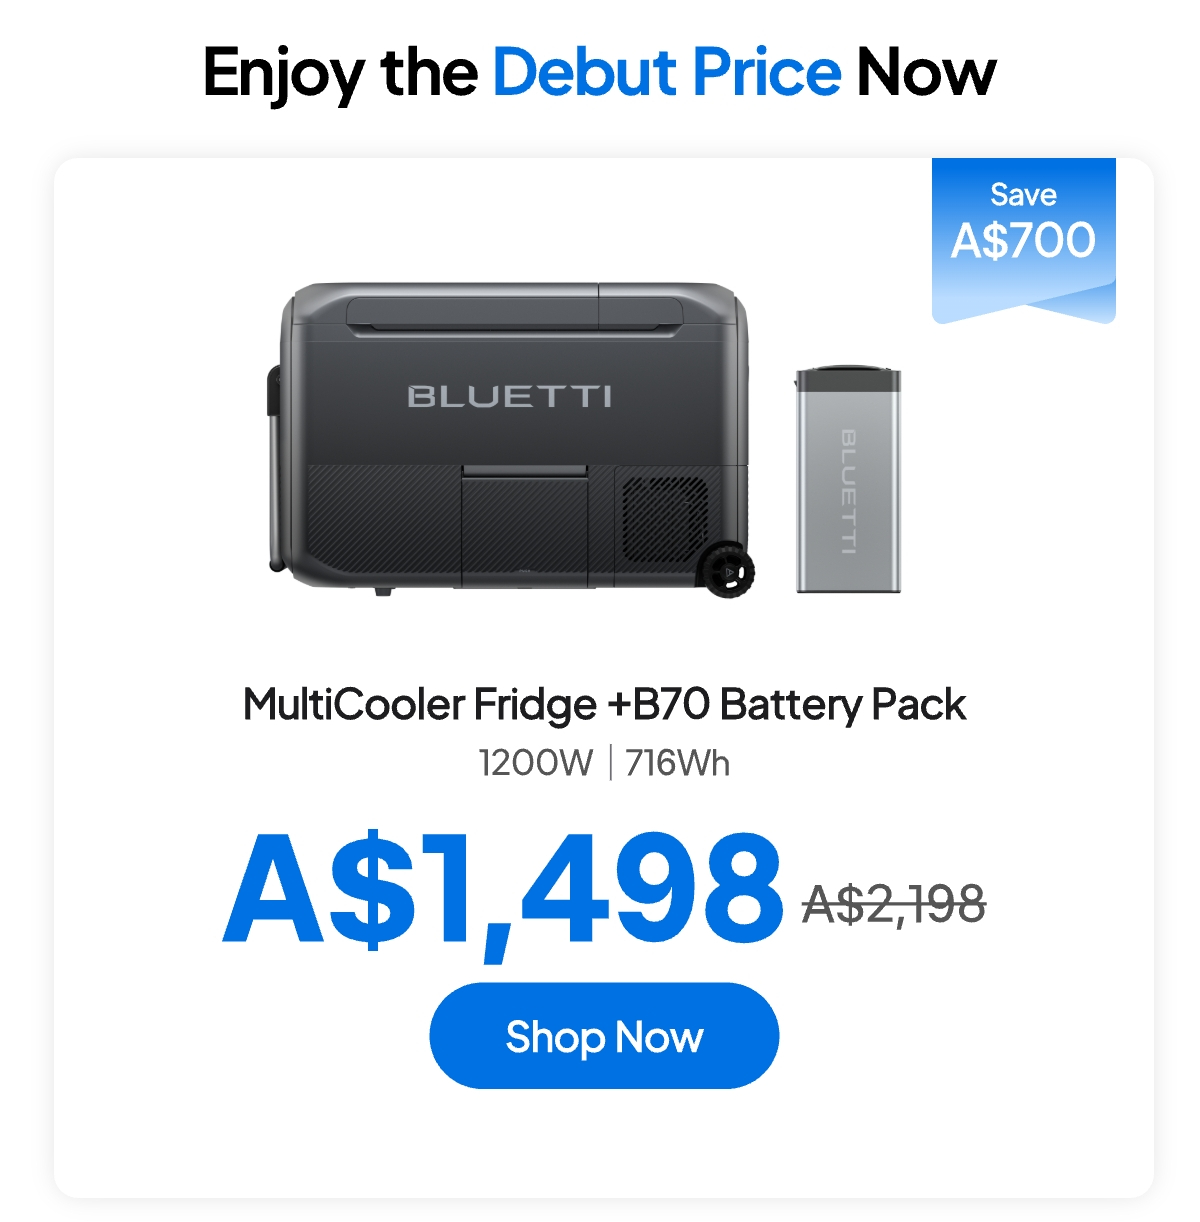Viewport: 1200px width, 1222px height.
Task: Click the vertical BLUETTI logo on battery
Action: (x=848, y=491)
